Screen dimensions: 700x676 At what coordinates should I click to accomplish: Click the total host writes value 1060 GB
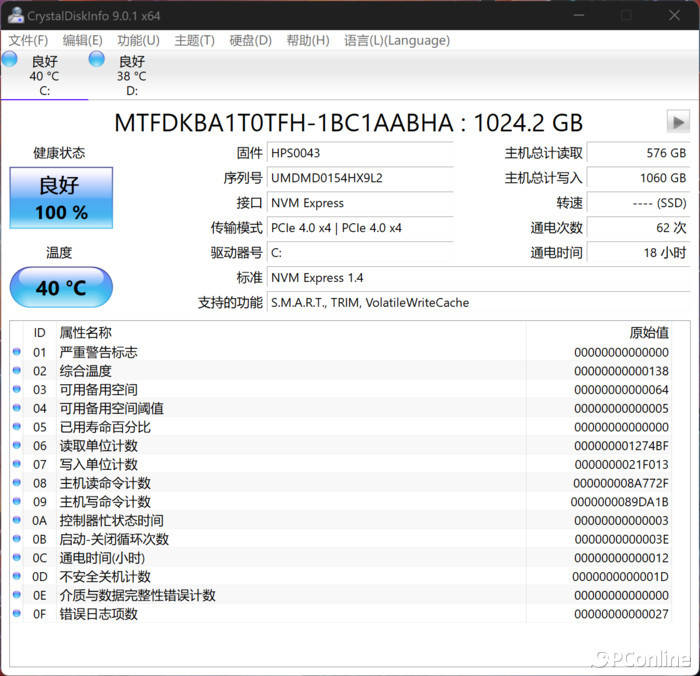[x=638, y=178]
